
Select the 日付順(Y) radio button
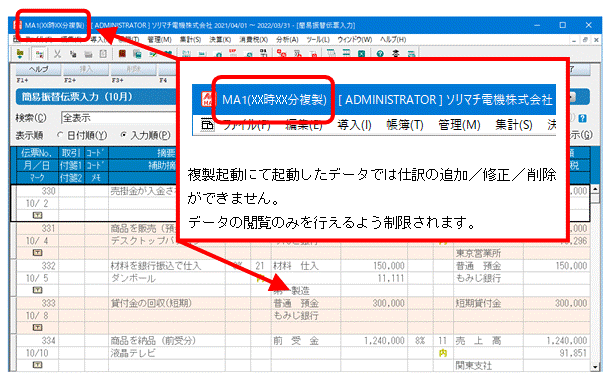(82, 135)
